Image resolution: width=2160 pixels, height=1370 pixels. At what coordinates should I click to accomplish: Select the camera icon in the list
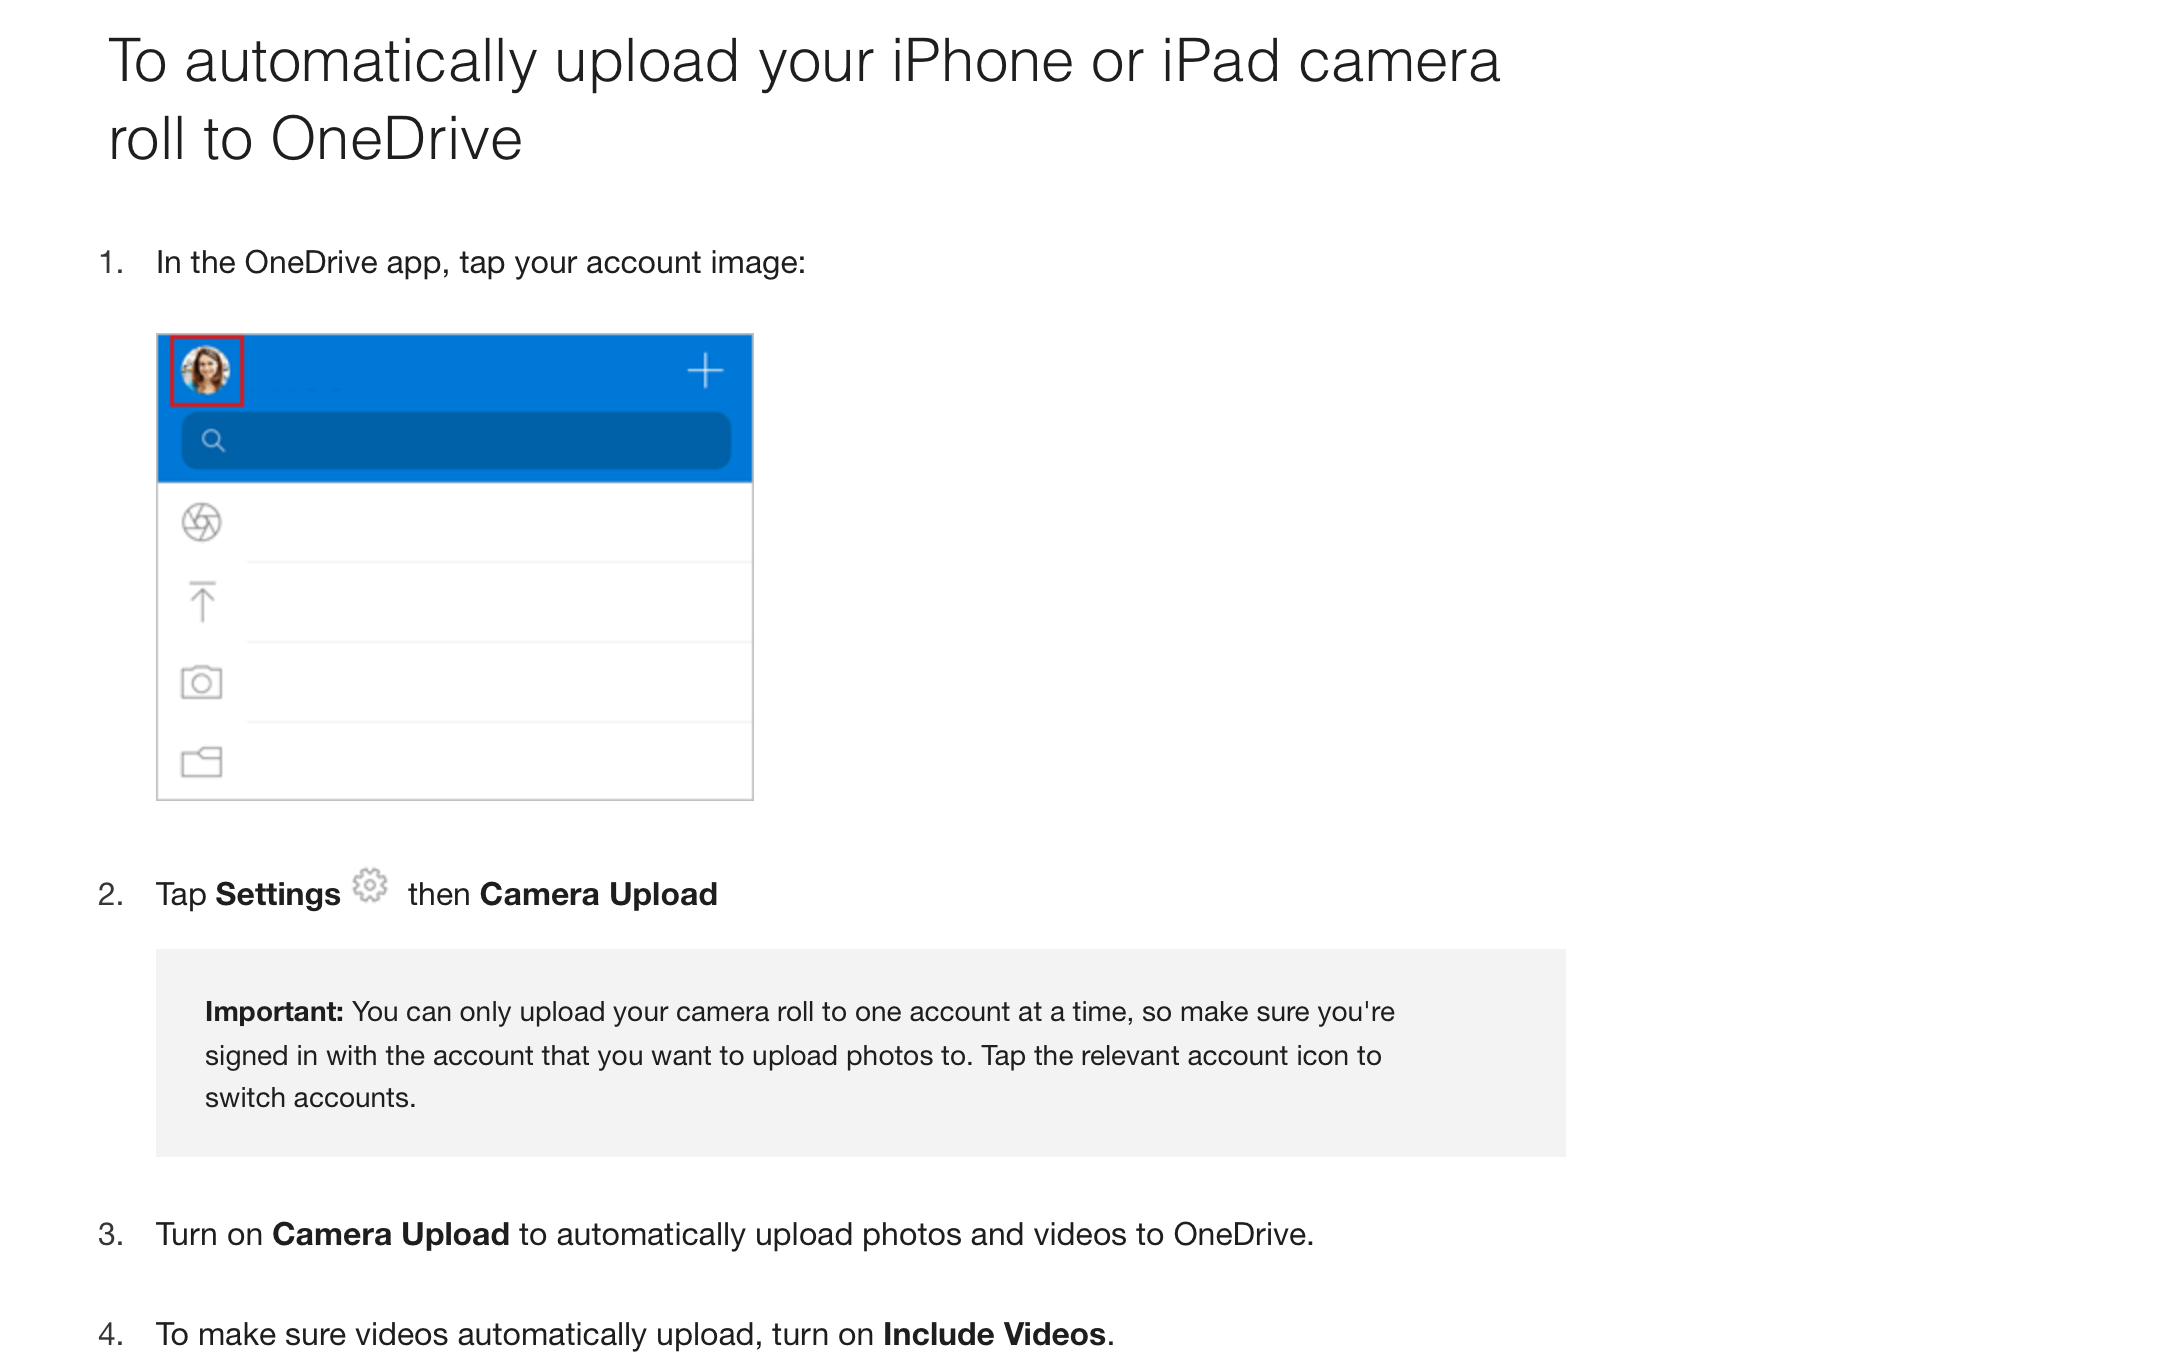[201, 682]
